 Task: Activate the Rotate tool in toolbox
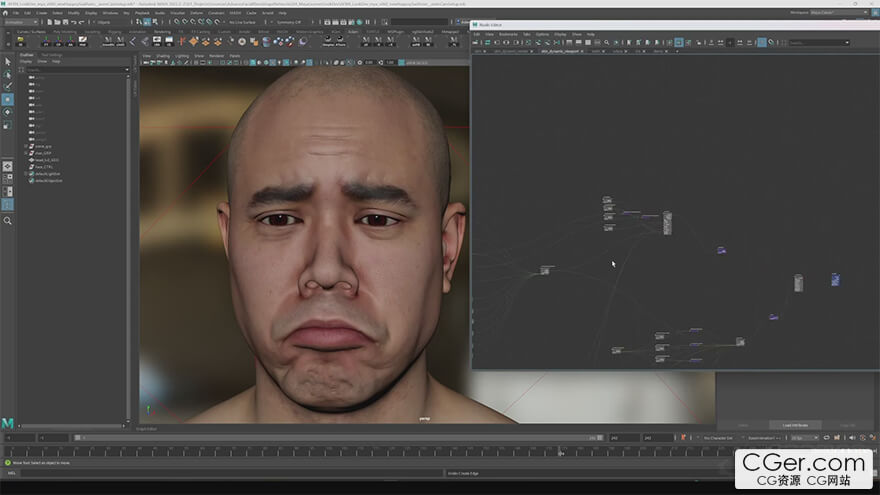[x=8, y=112]
